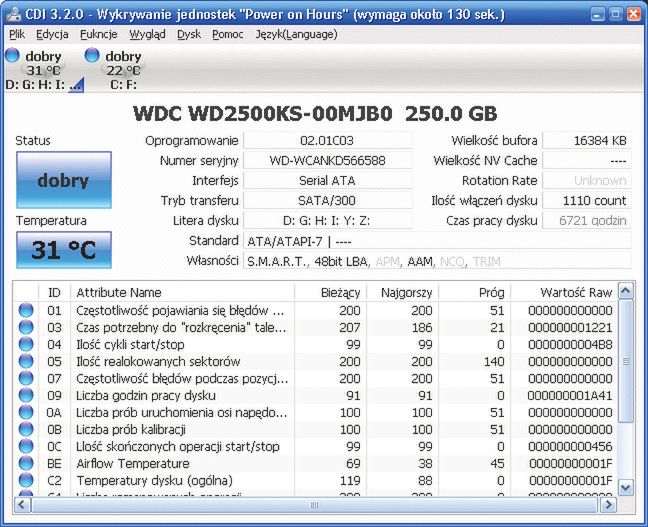Open the Plik menu
The image size is (648, 527).
click(17, 34)
